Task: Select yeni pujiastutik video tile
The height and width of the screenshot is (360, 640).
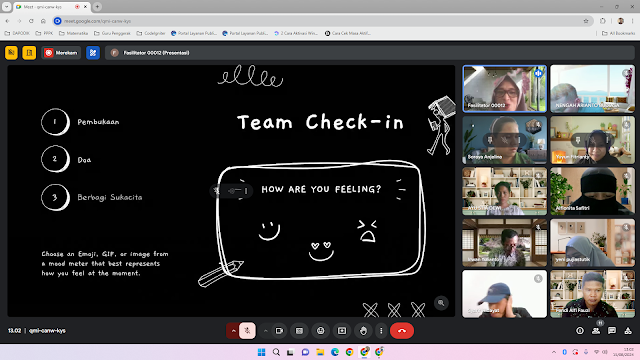Action: pyautogui.click(x=592, y=242)
